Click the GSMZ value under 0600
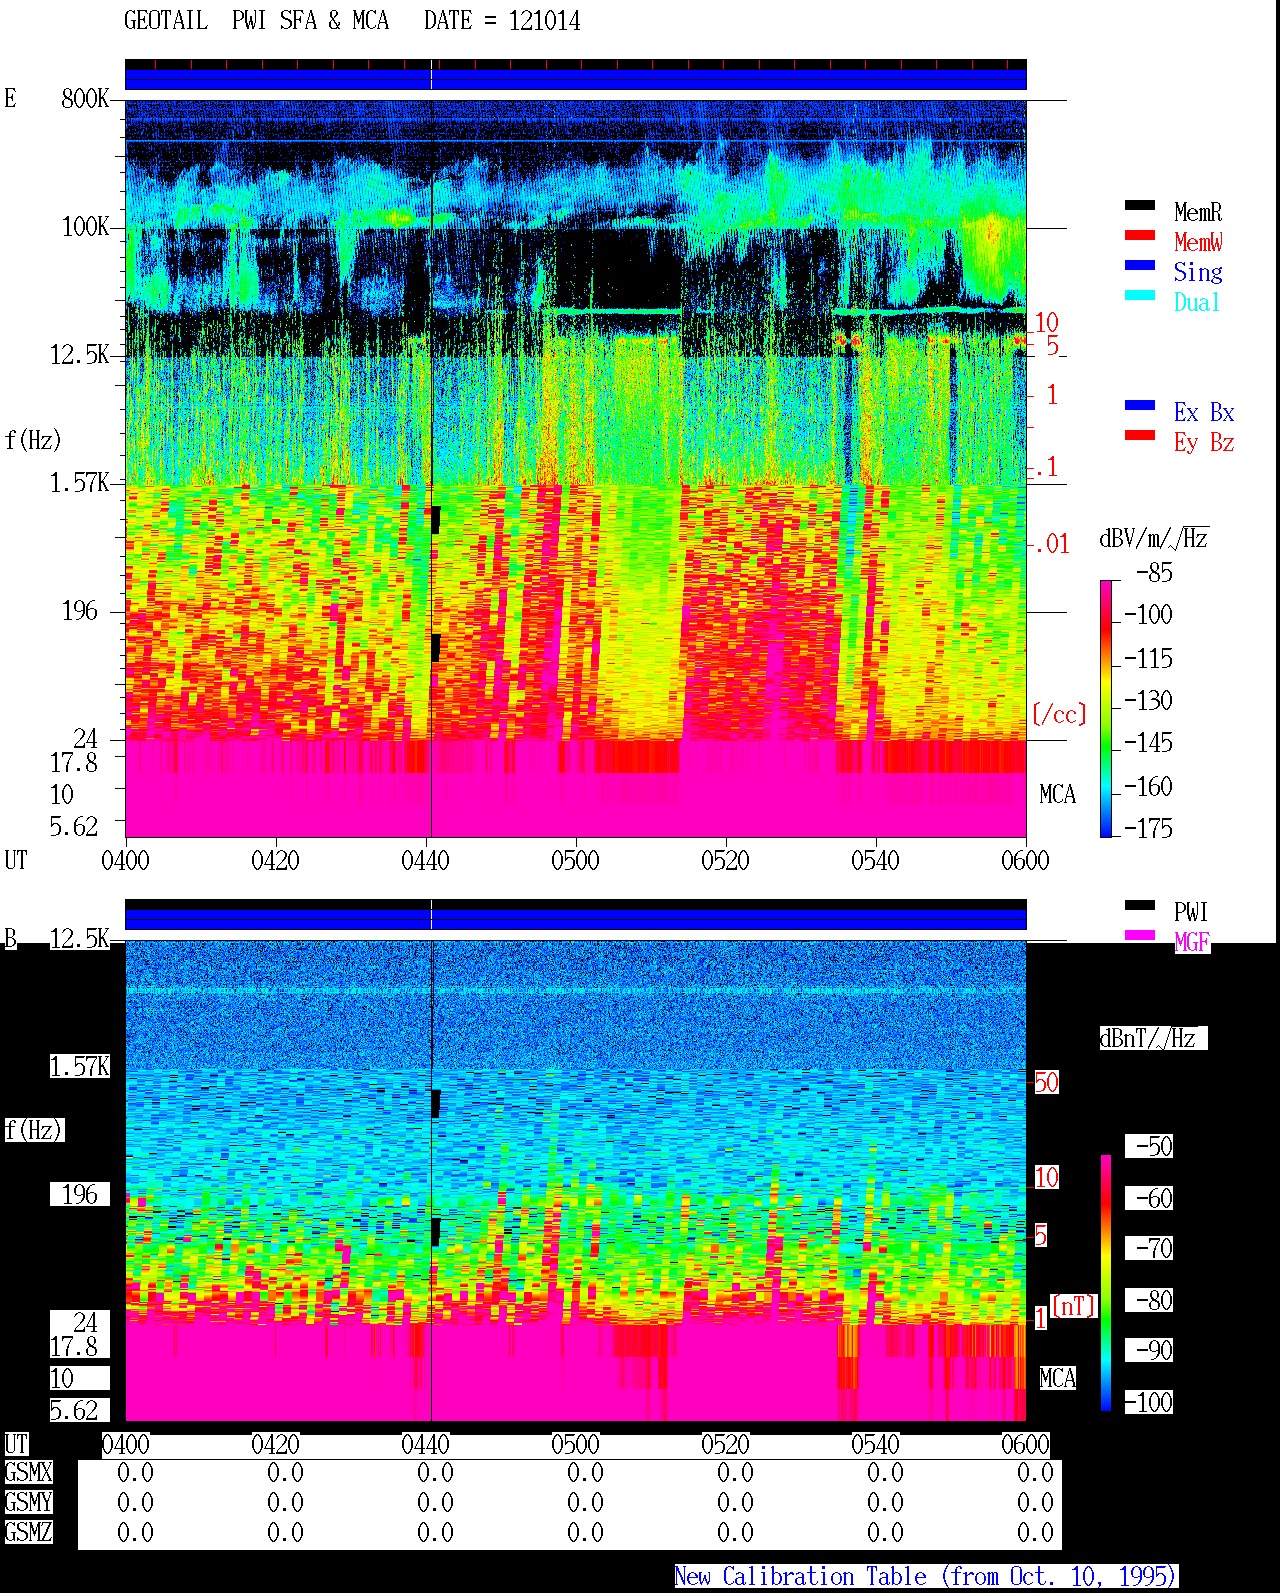 coord(1035,1533)
